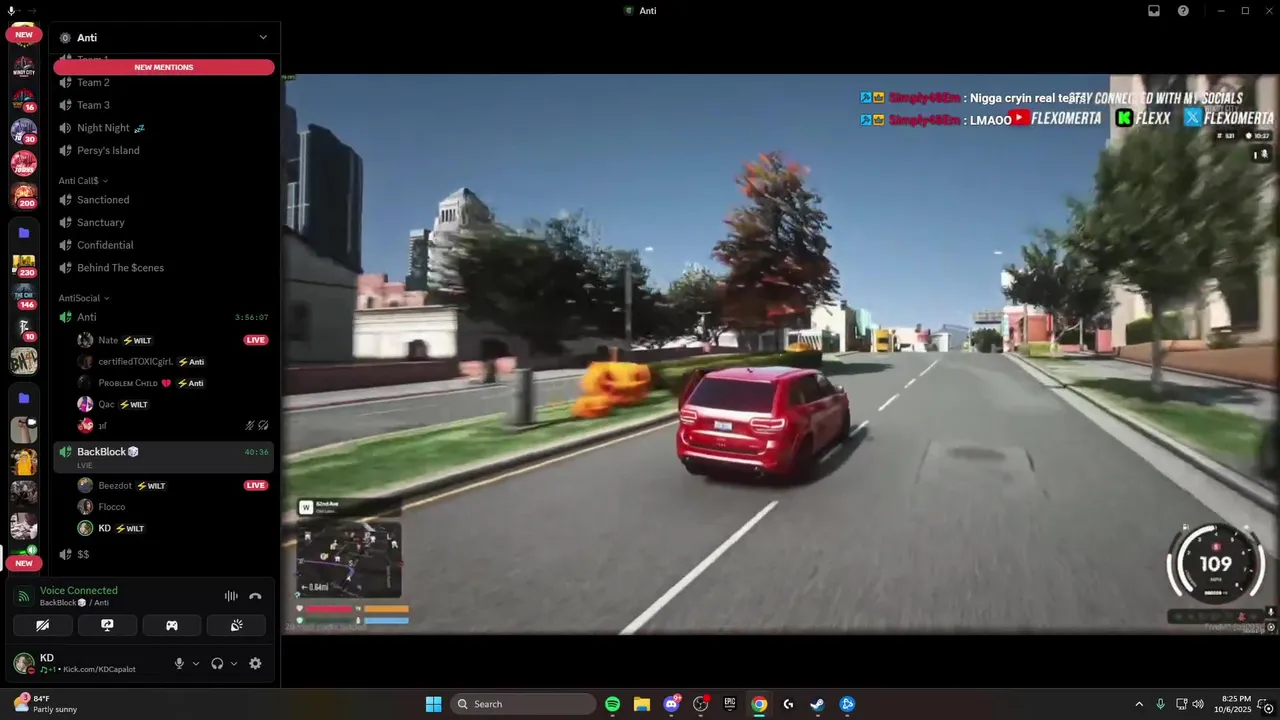Jump to New Mentions
Screen dimensions: 1280x720
164,67
